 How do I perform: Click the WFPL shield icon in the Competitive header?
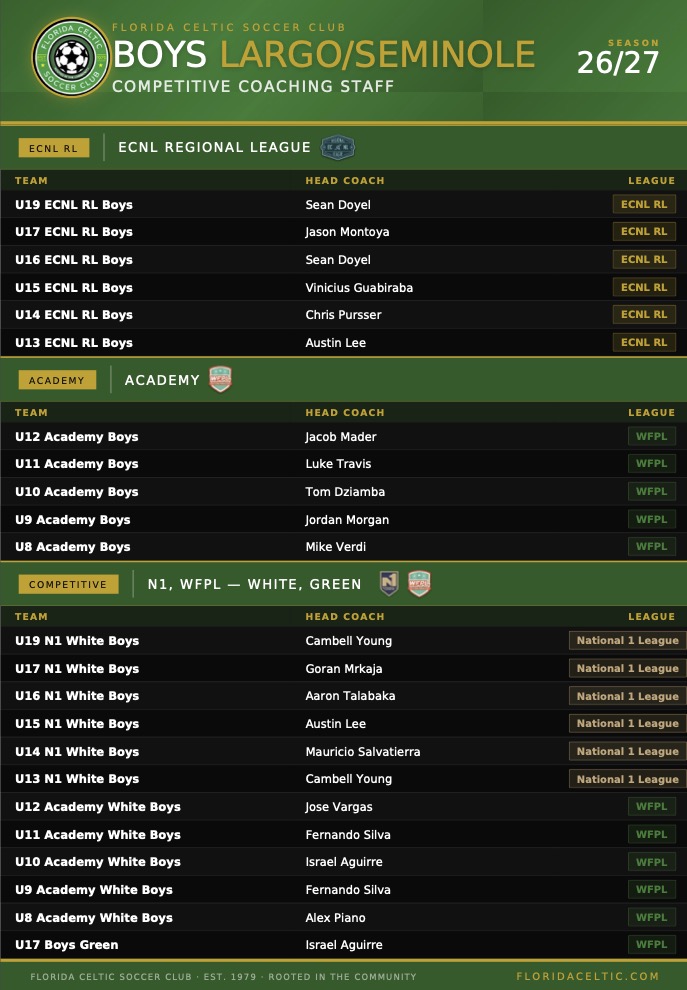click(x=419, y=584)
